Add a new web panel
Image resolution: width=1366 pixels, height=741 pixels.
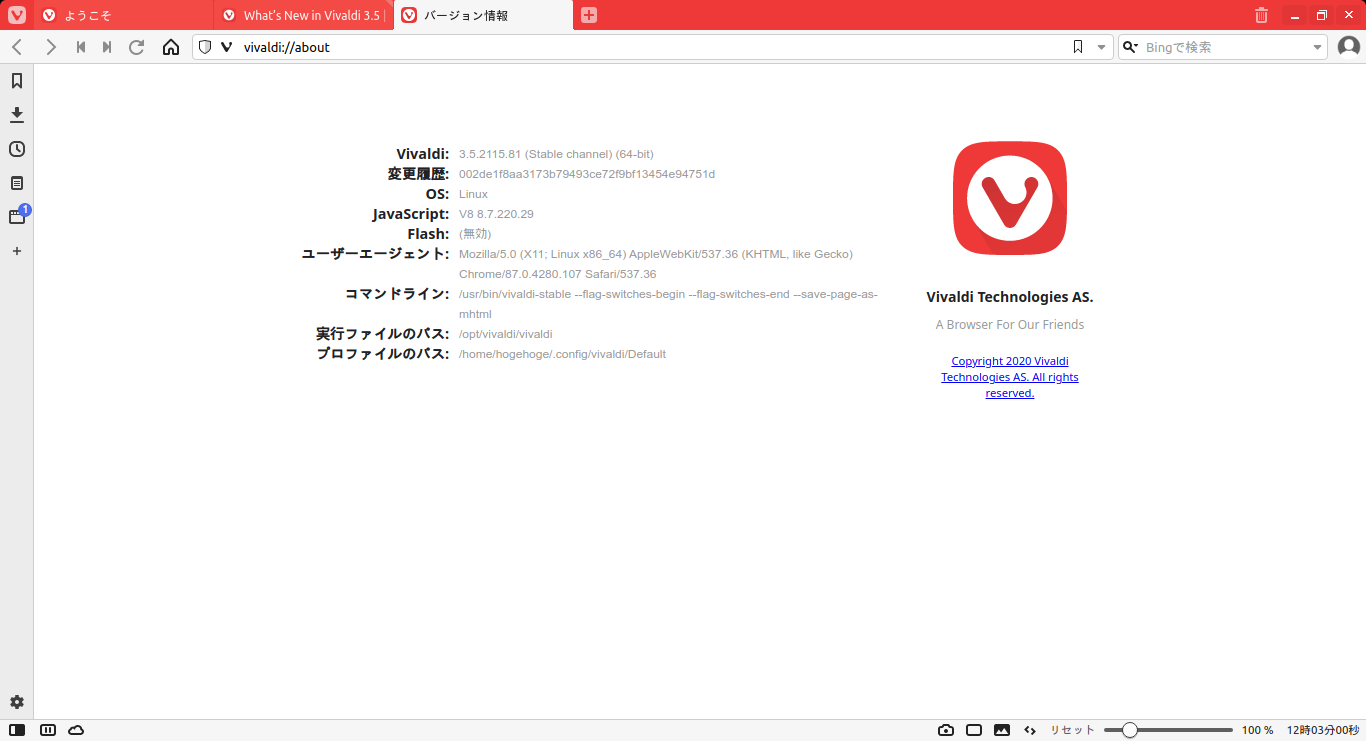(x=17, y=251)
